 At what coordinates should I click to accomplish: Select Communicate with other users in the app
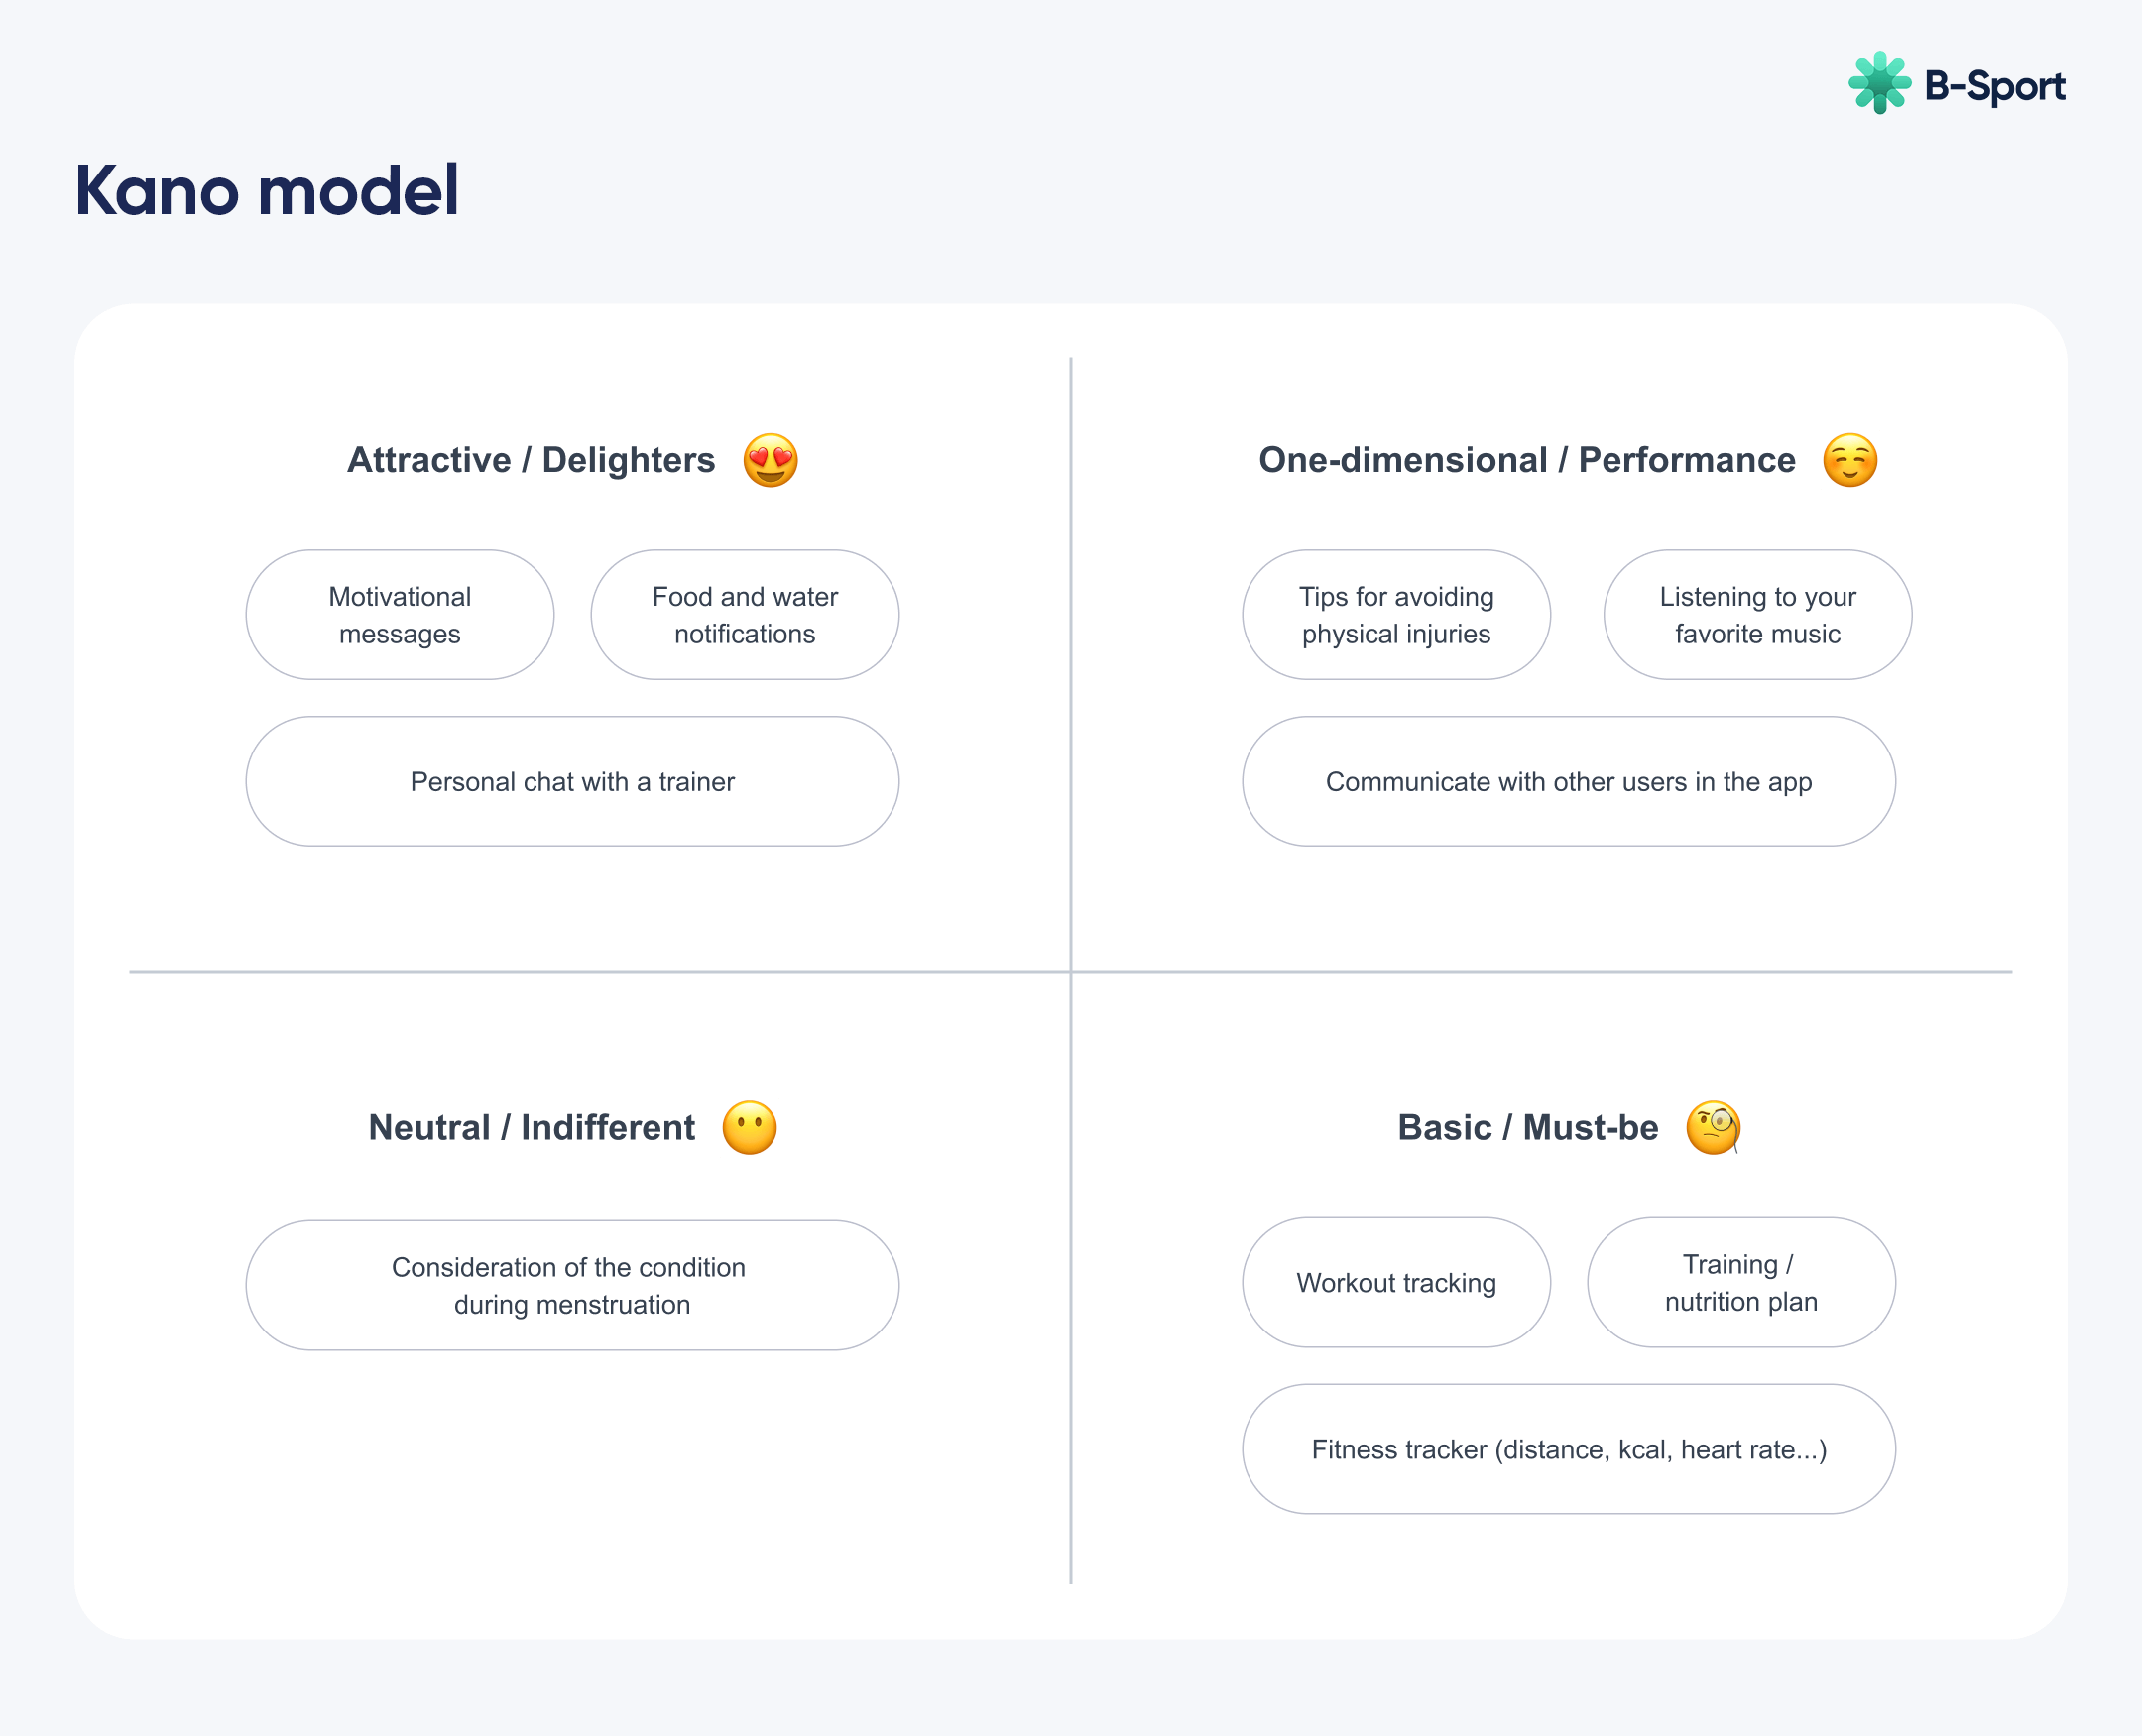tap(1568, 781)
